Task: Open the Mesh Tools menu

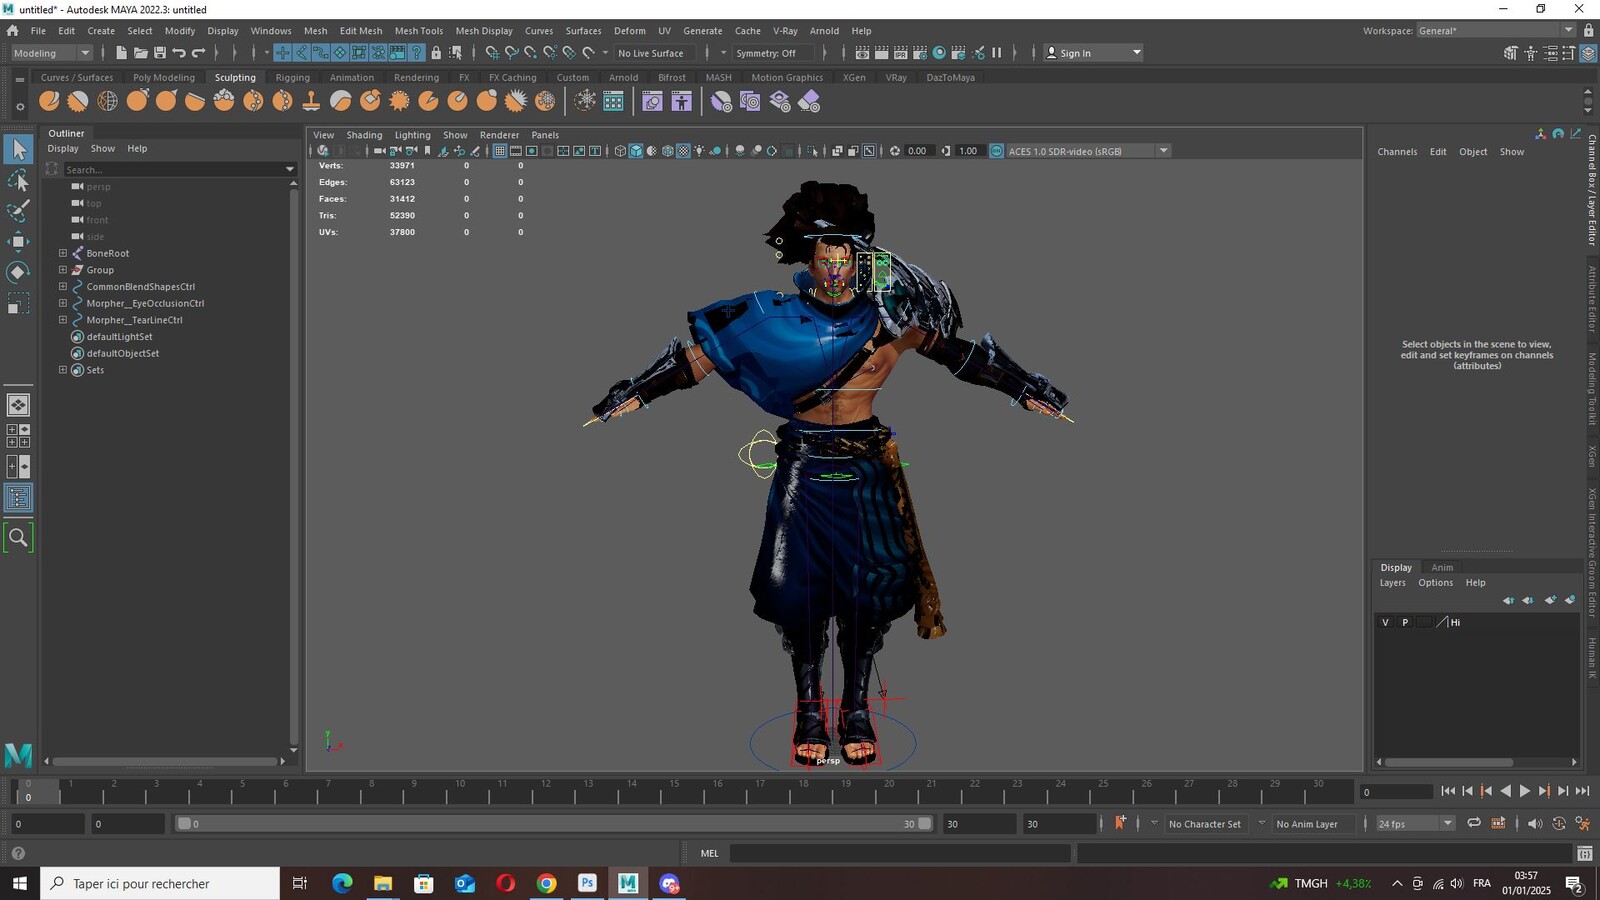Action: pyautogui.click(x=418, y=31)
